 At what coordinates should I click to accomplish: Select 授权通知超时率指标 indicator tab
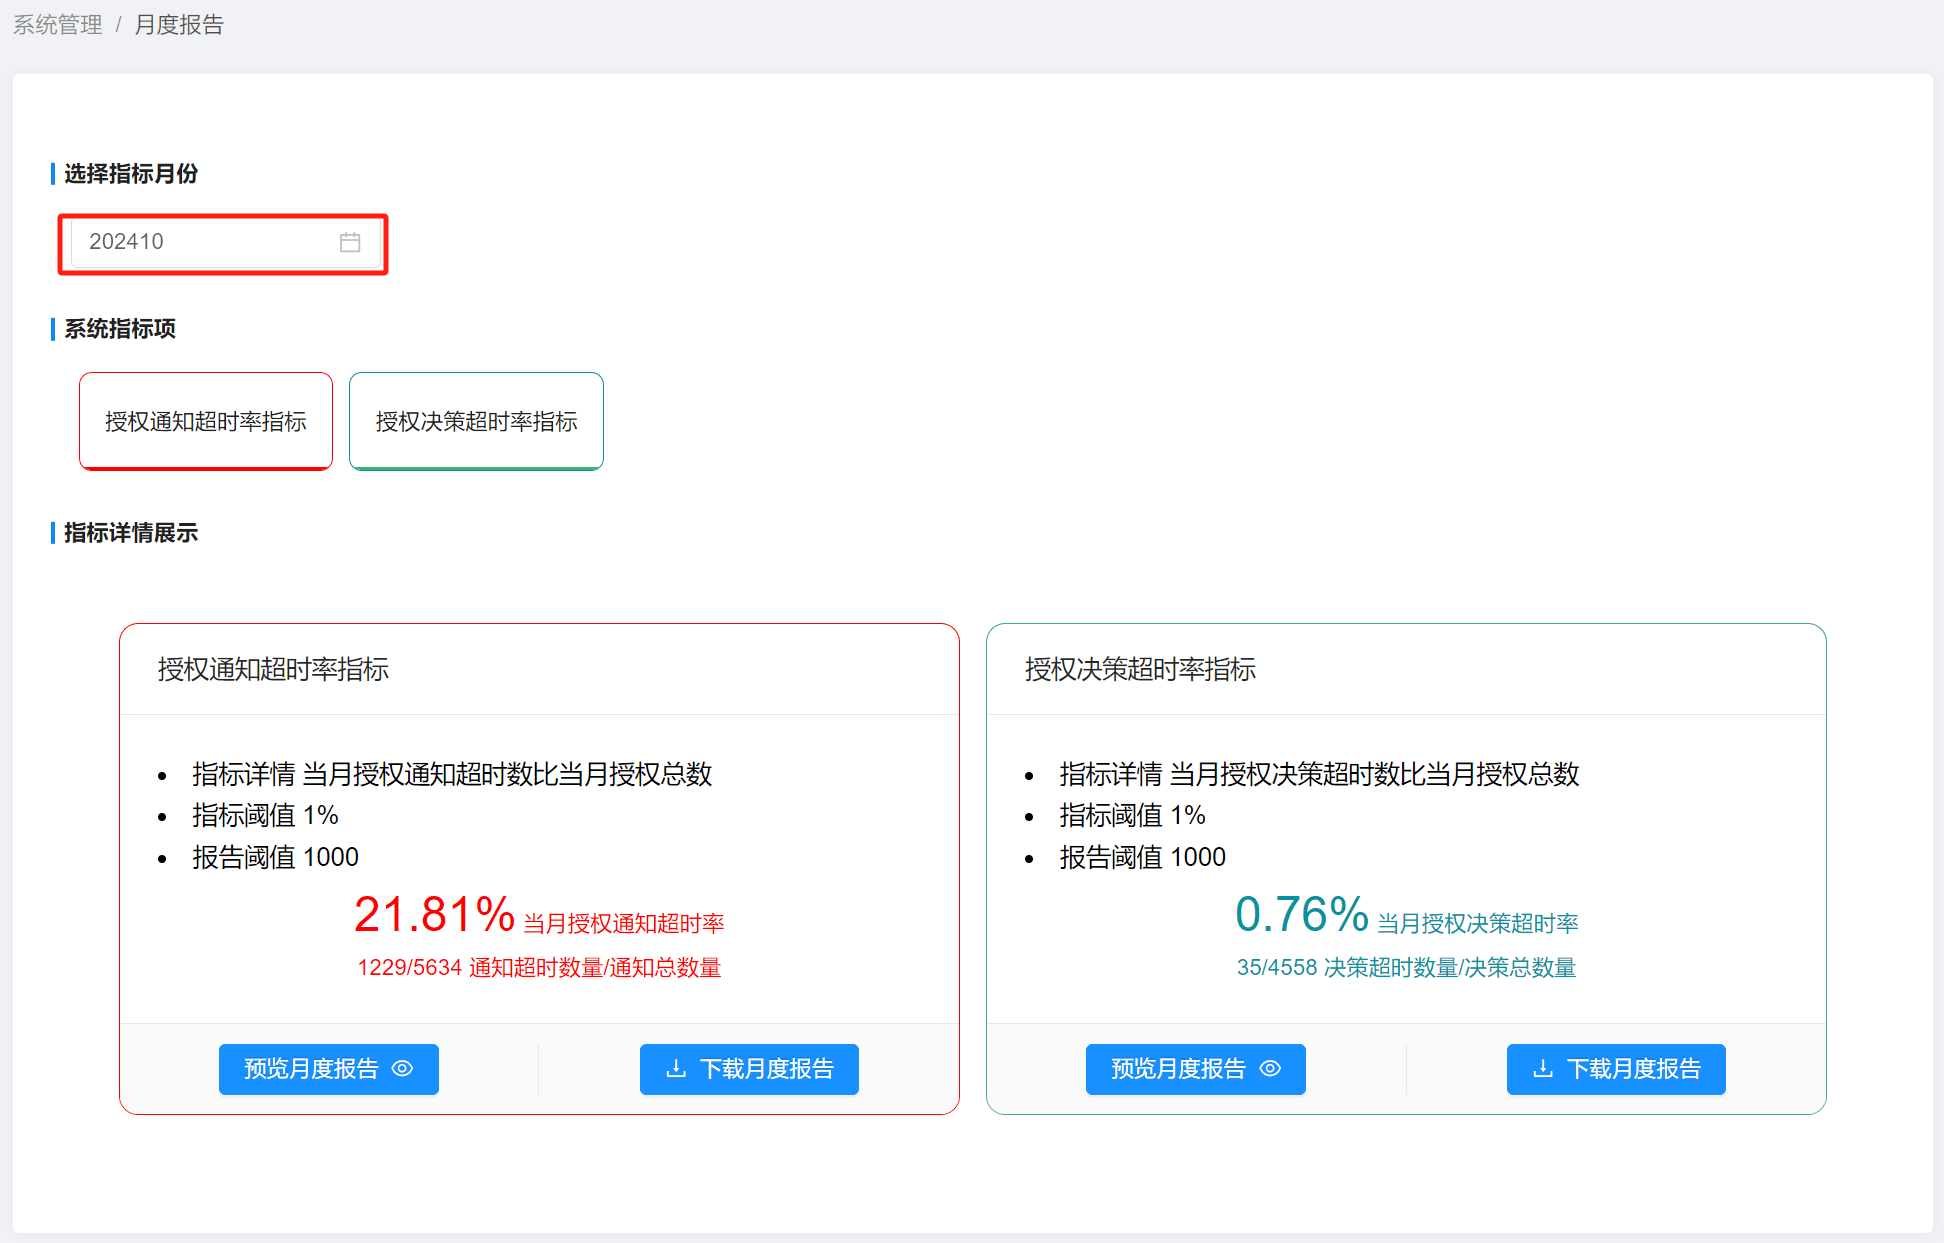point(206,421)
